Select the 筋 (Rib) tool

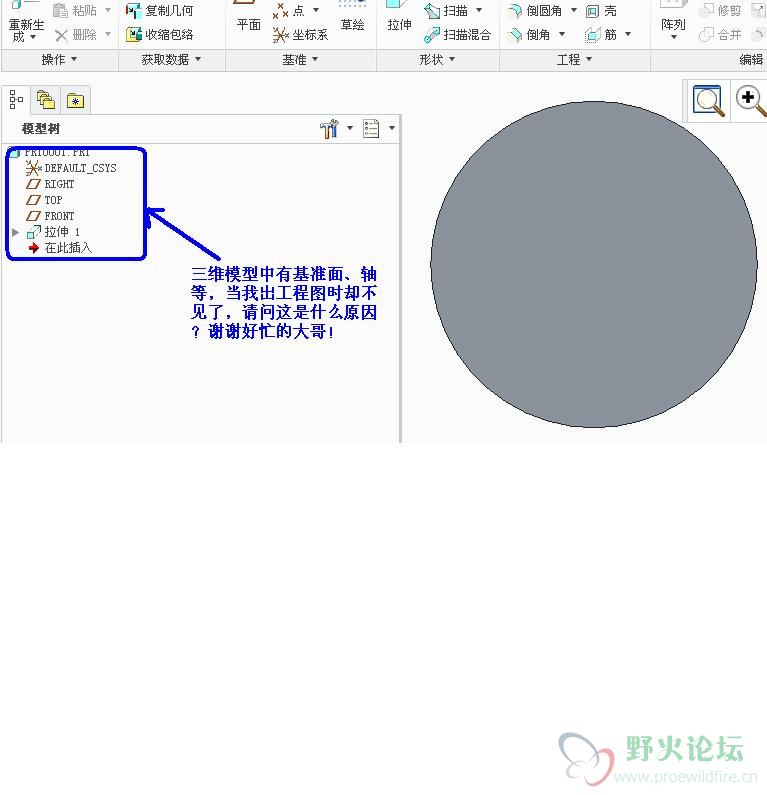(x=601, y=34)
